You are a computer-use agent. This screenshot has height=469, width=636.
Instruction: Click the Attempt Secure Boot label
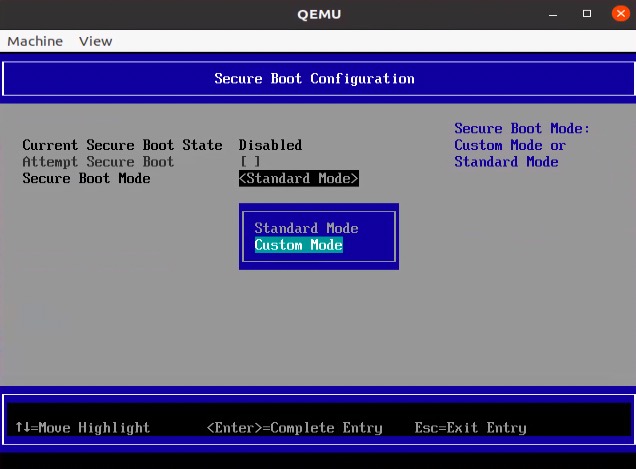coord(98,161)
